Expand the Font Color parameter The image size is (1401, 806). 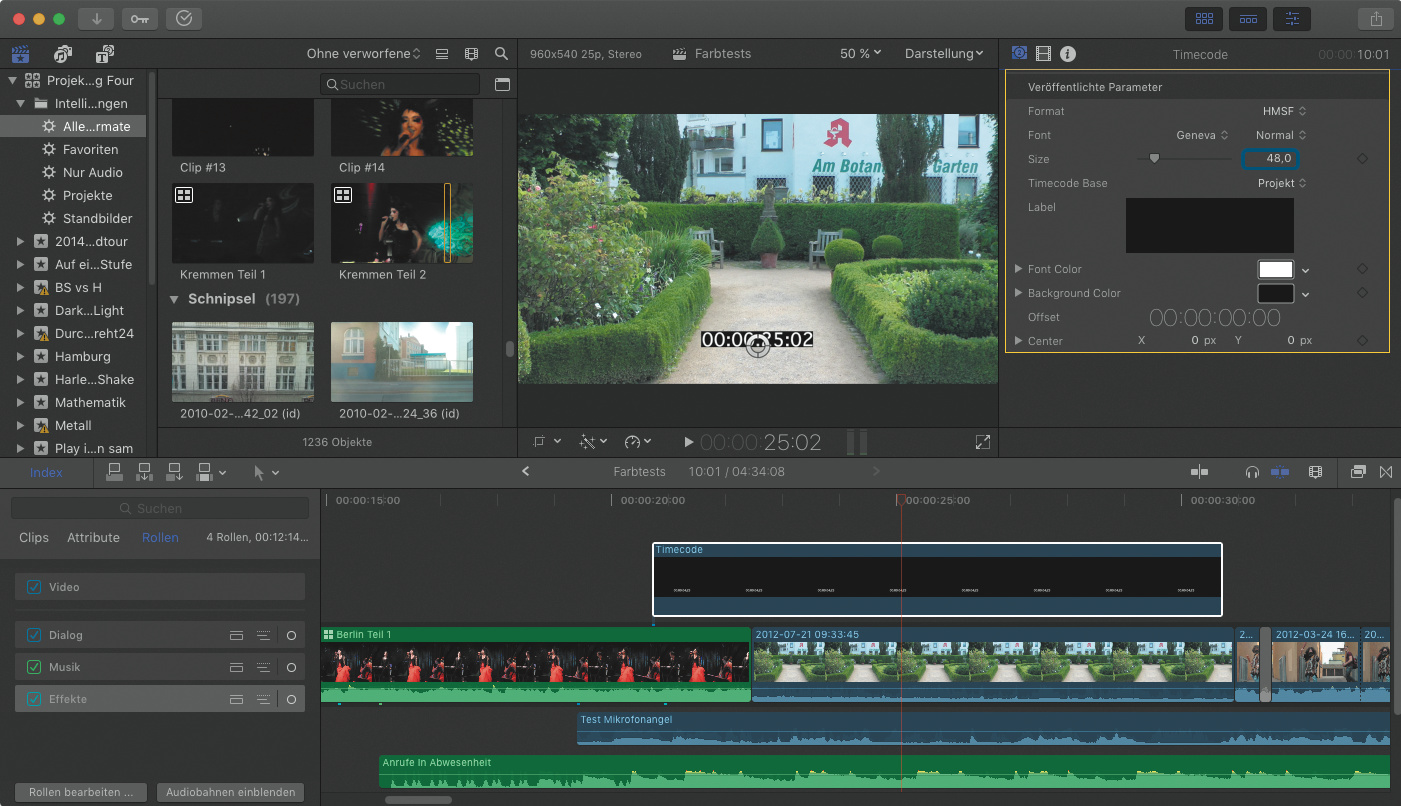point(1019,269)
